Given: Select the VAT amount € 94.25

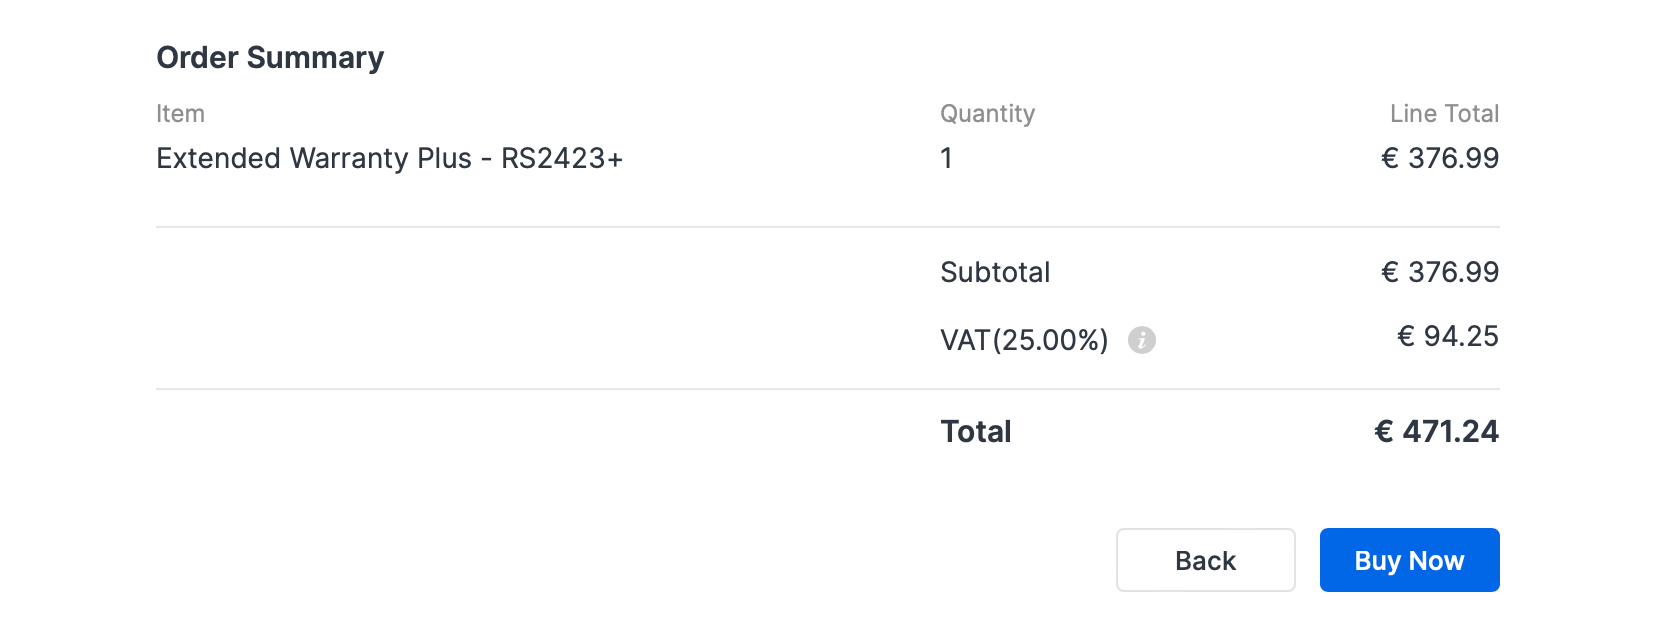Looking at the screenshot, I should [x=1448, y=336].
